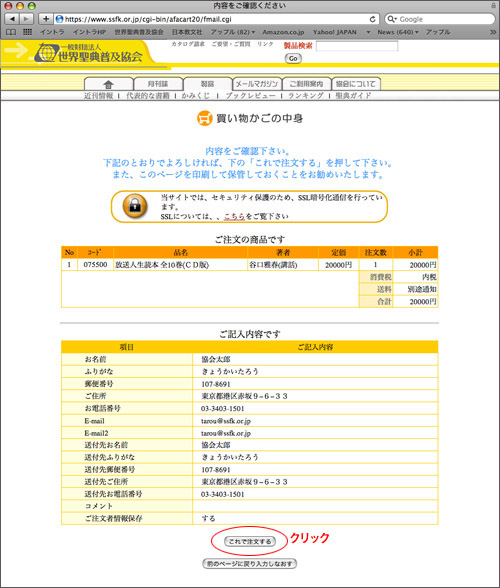Click the Google search field
Image resolution: width=500 pixels, height=588 pixels.
439,19
